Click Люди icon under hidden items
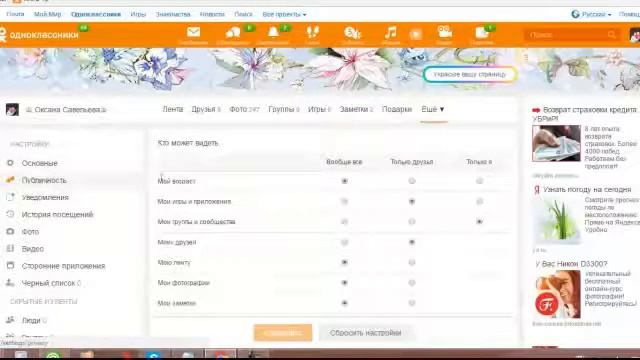The width and height of the screenshot is (640, 360). [x=10, y=320]
